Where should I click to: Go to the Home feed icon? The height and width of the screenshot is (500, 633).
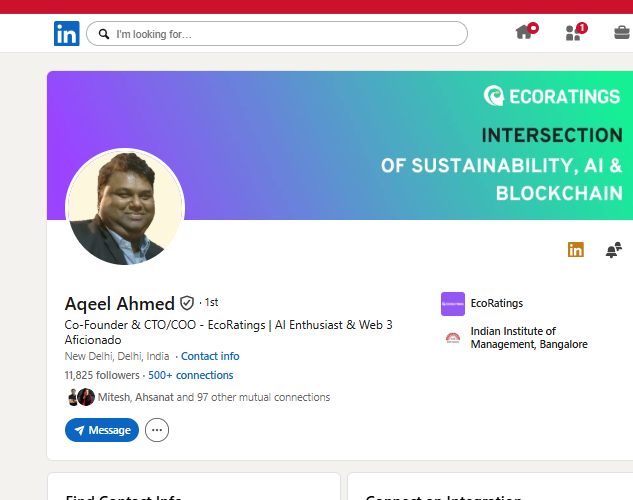coord(526,31)
